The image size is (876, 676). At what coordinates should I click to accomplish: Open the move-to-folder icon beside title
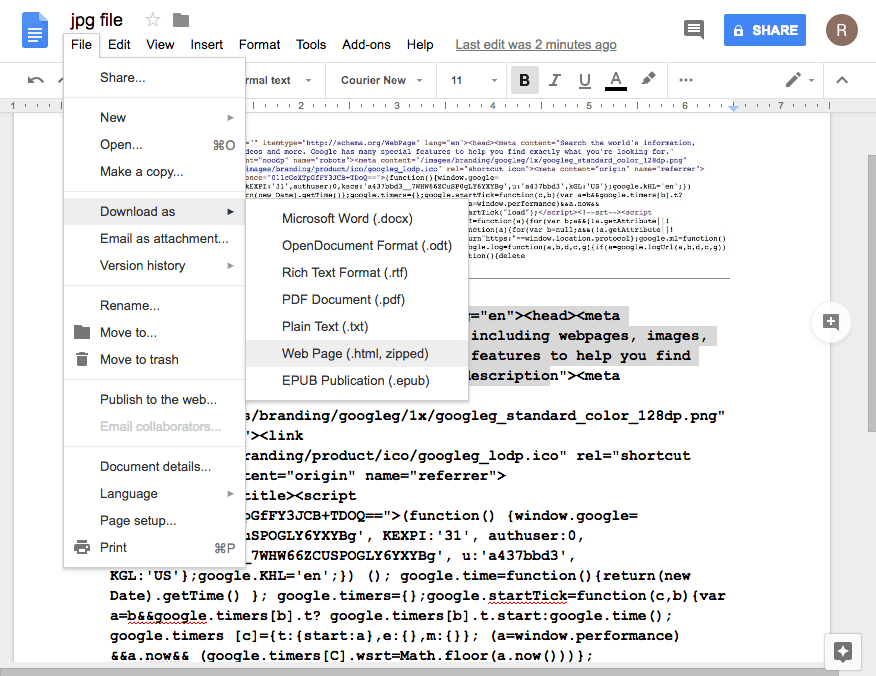(x=181, y=21)
